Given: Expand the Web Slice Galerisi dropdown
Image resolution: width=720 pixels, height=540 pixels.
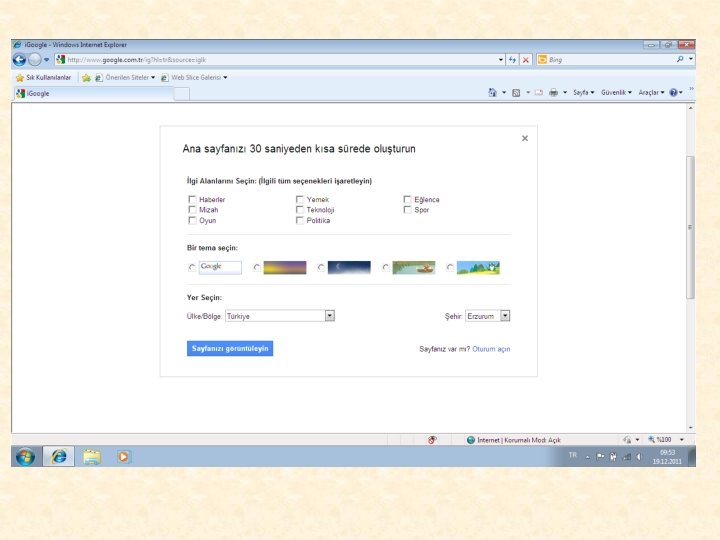Looking at the screenshot, I should [x=225, y=78].
